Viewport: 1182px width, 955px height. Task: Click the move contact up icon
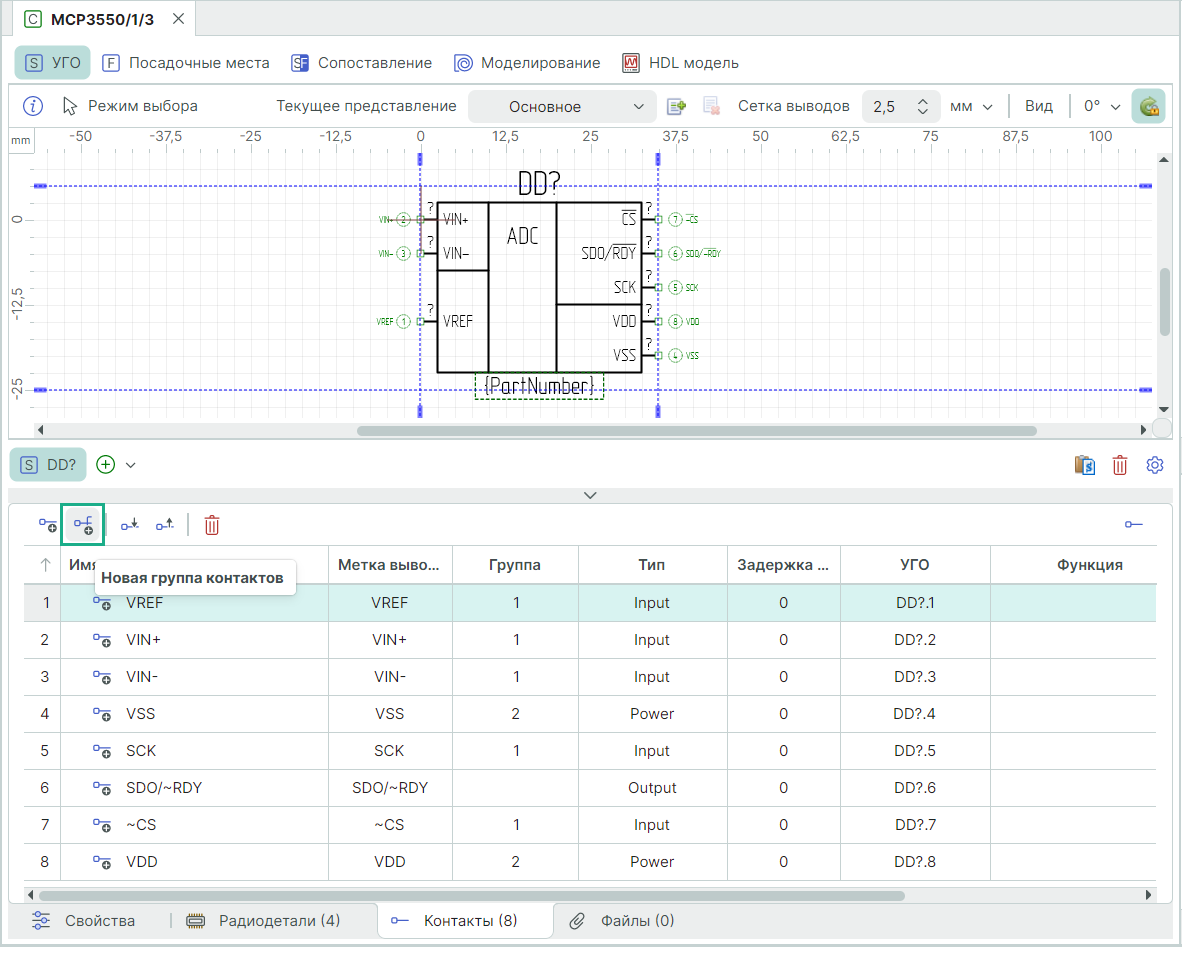164,524
